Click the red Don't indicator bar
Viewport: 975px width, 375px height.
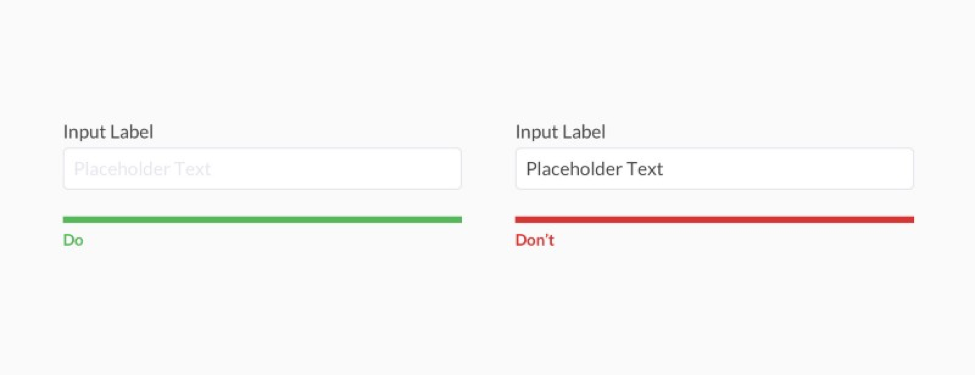(x=714, y=220)
